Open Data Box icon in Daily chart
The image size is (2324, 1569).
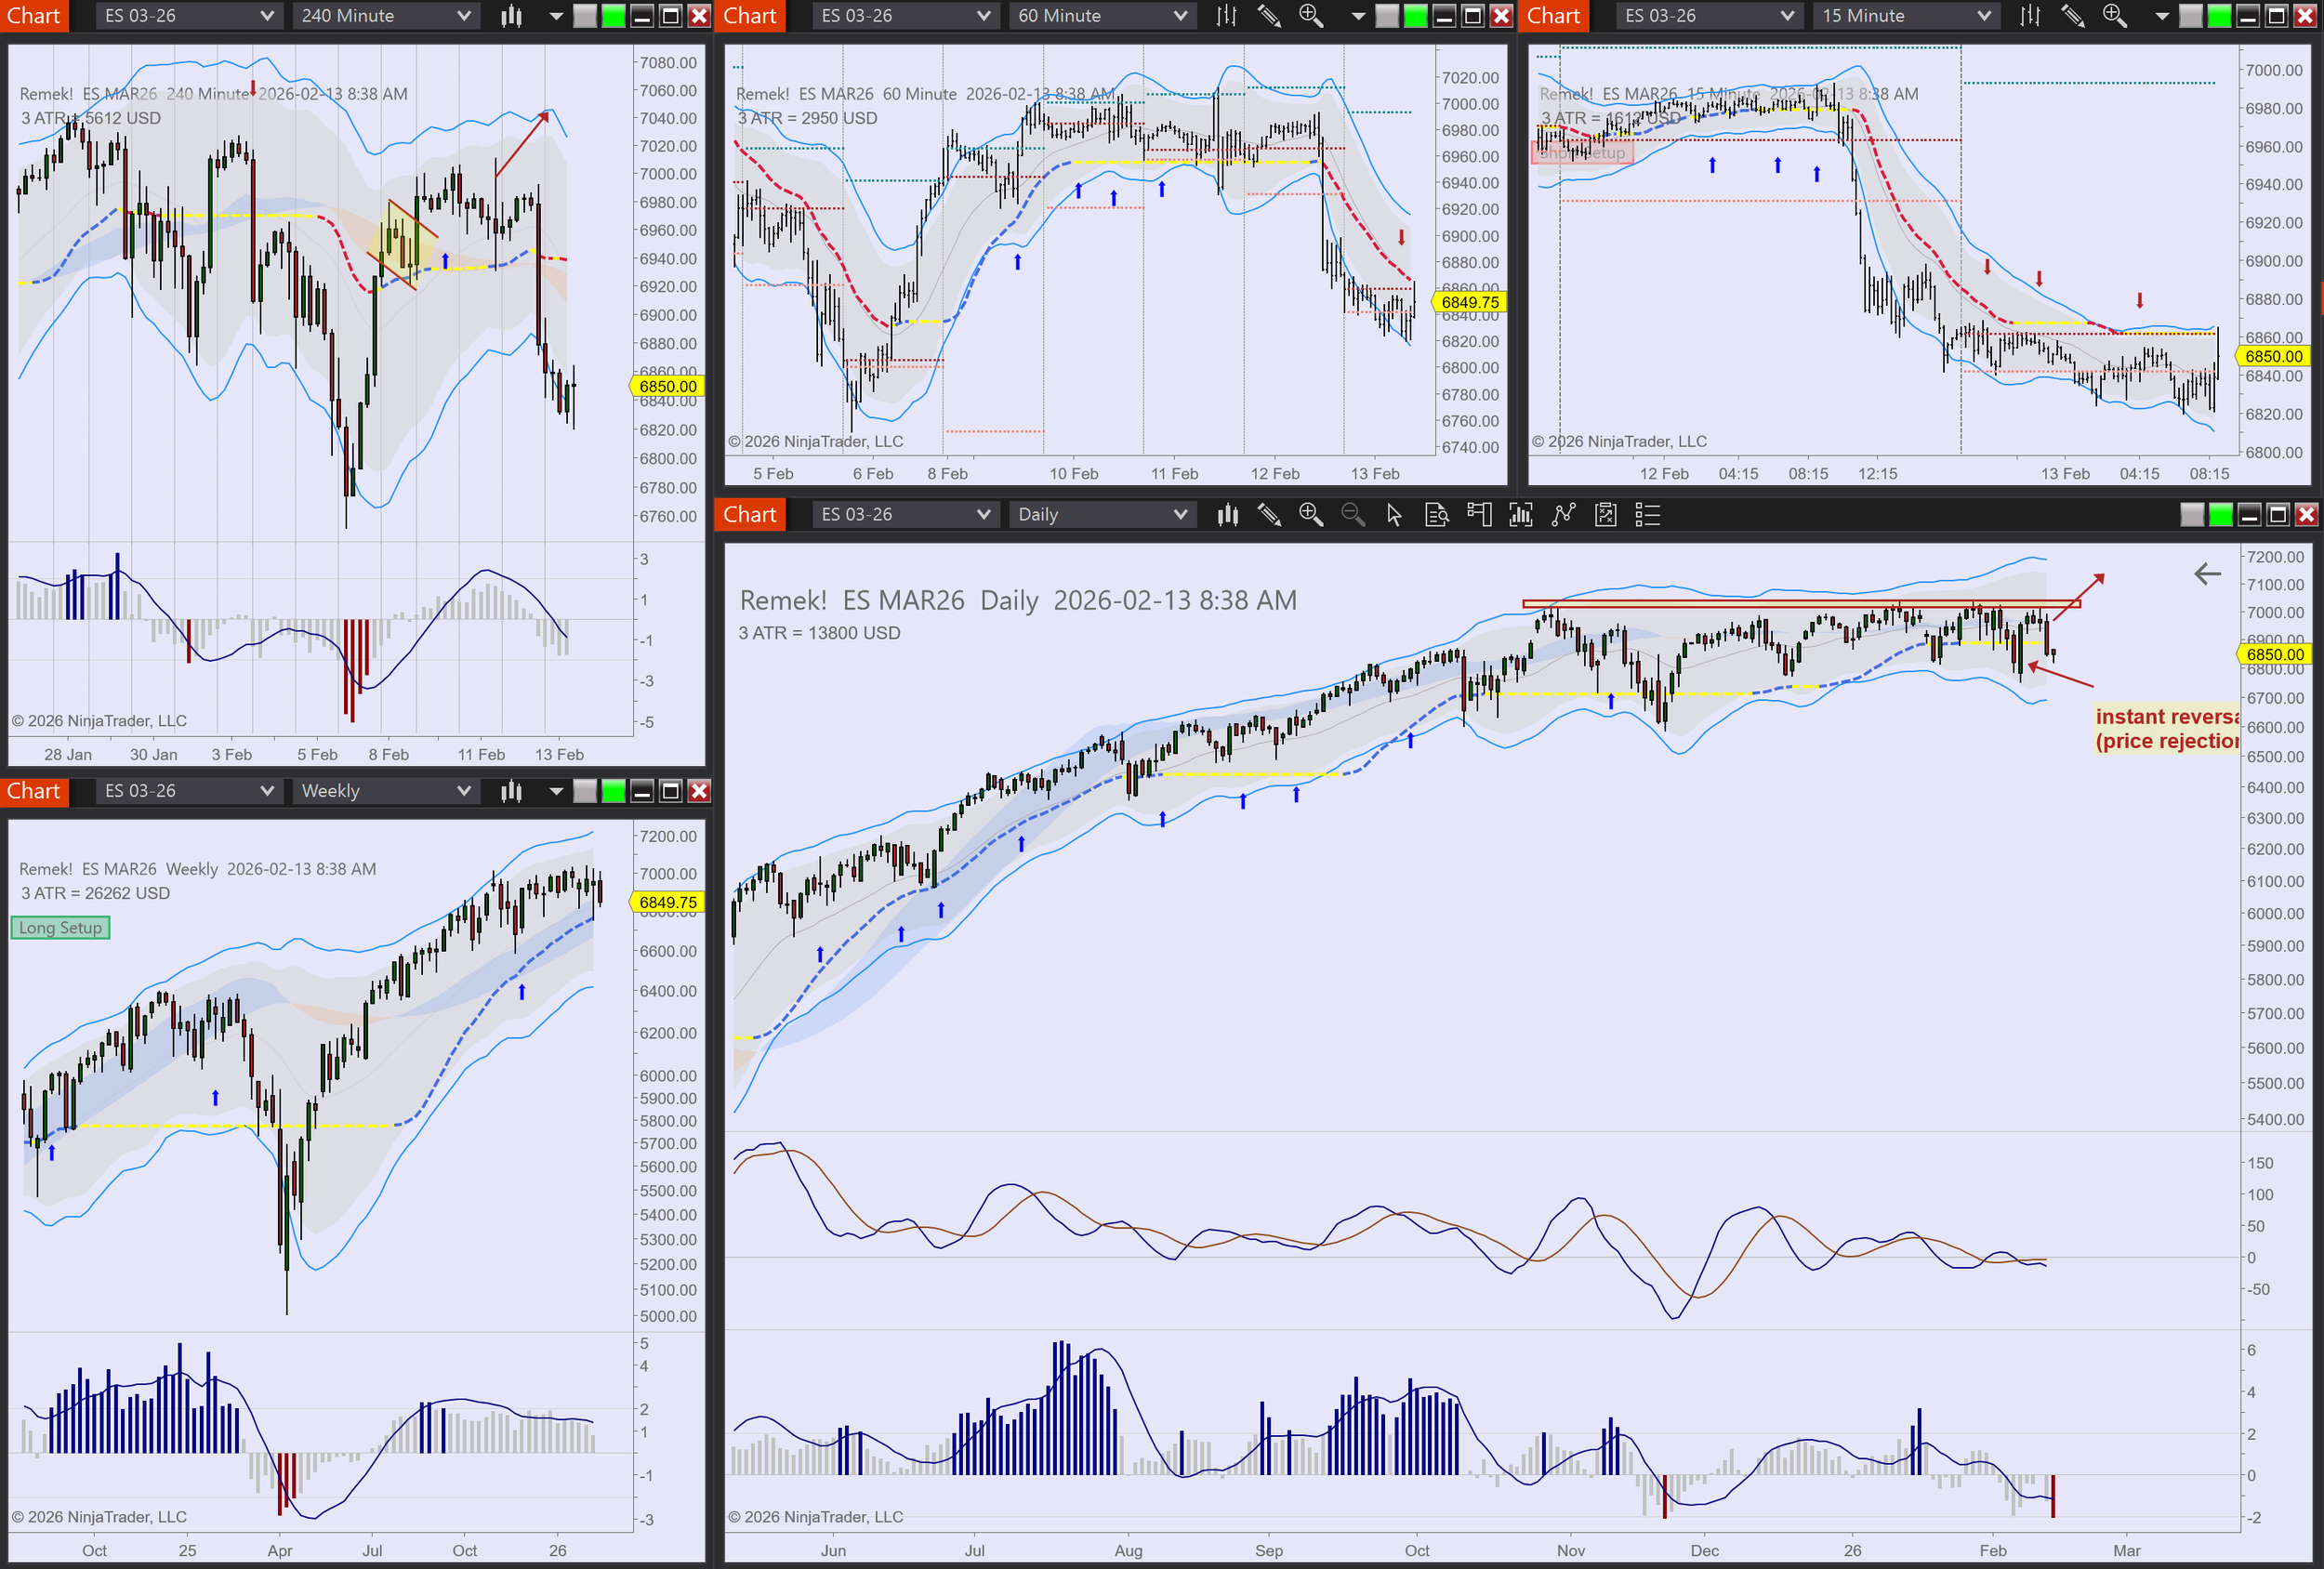(1436, 515)
